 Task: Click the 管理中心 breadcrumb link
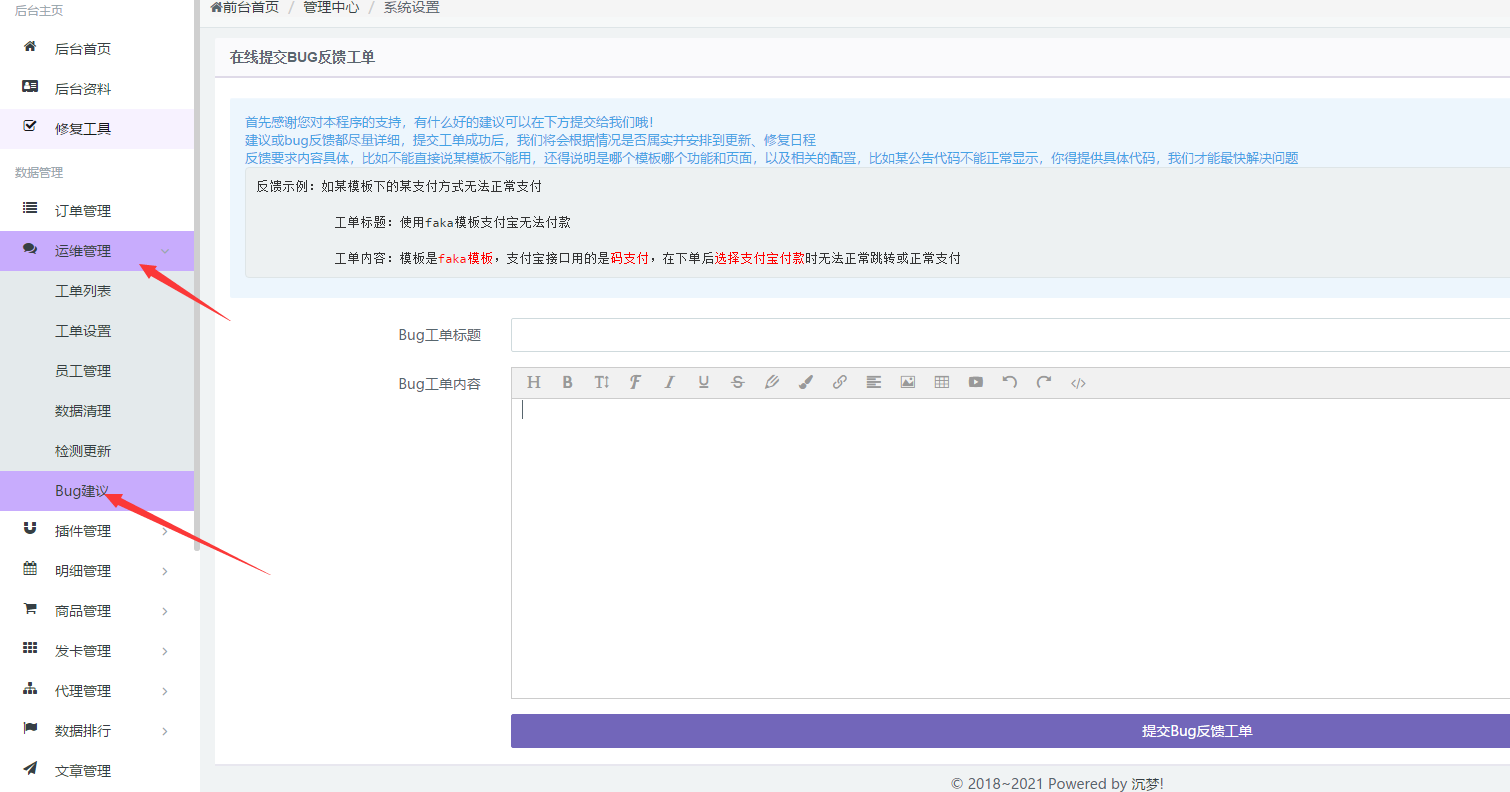coord(331,7)
